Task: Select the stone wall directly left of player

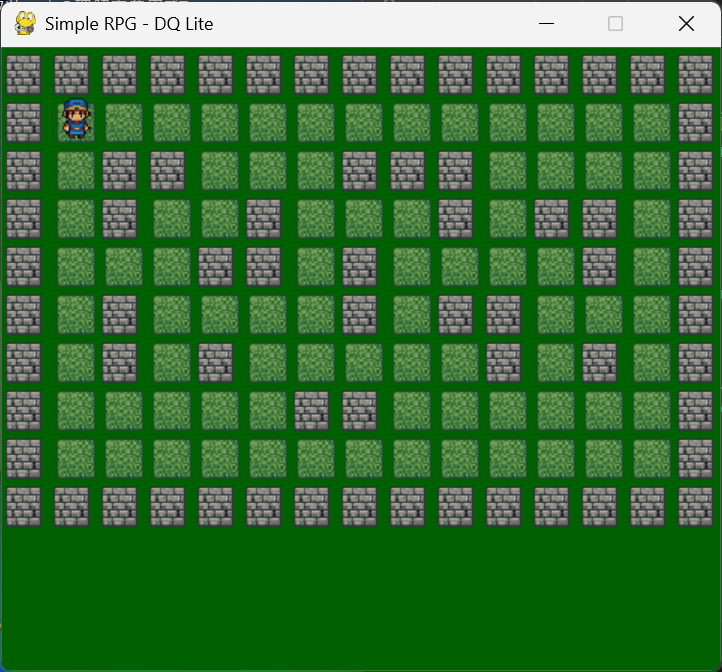Action: click(x=23, y=122)
